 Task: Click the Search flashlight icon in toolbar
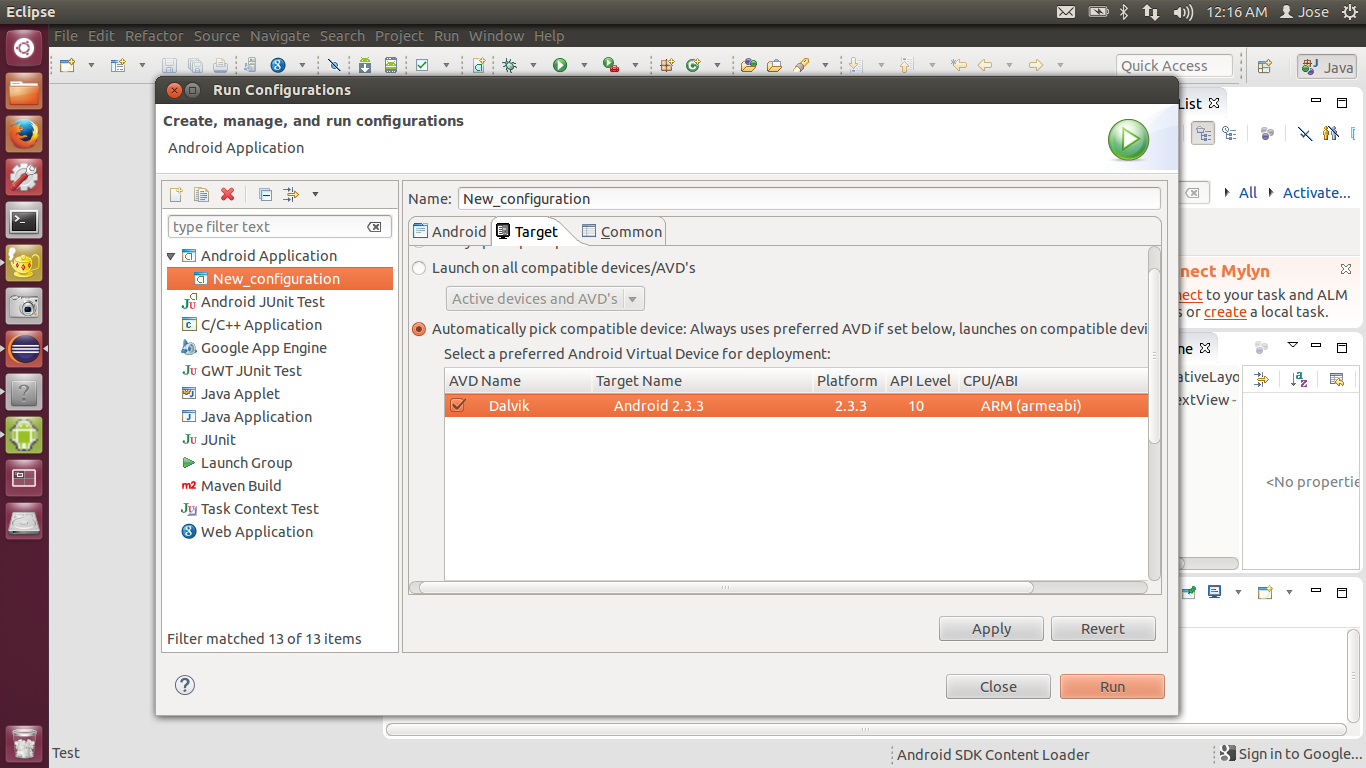tap(801, 65)
